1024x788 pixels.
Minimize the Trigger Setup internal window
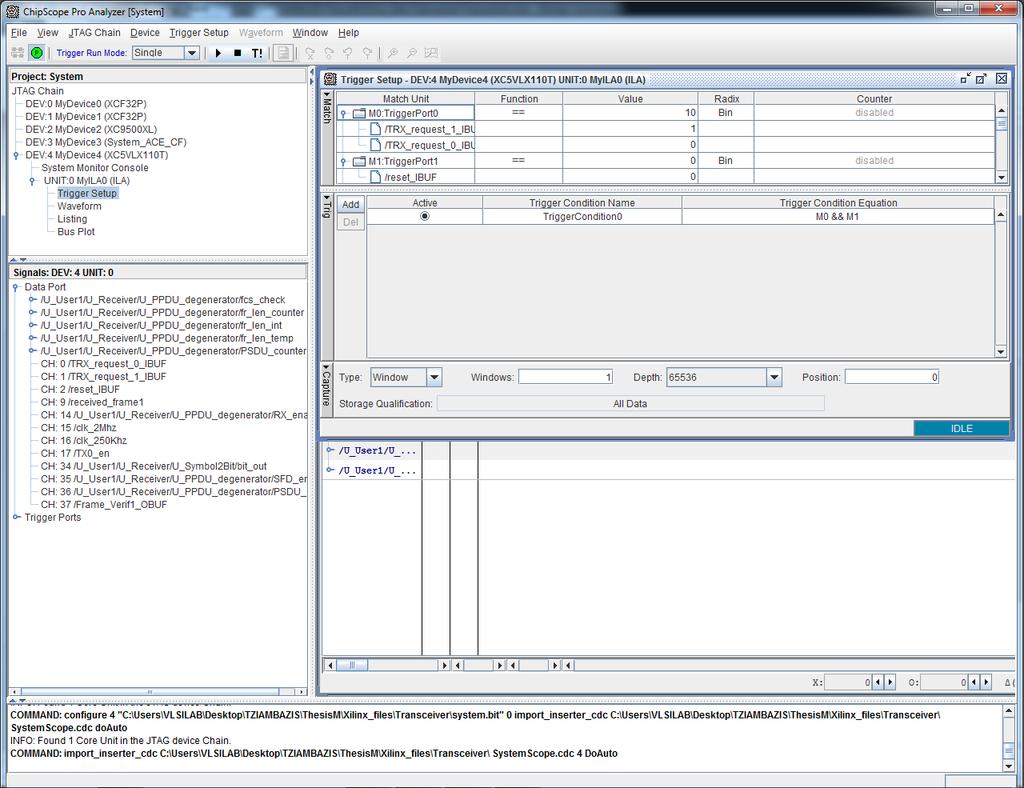click(x=965, y=78)
